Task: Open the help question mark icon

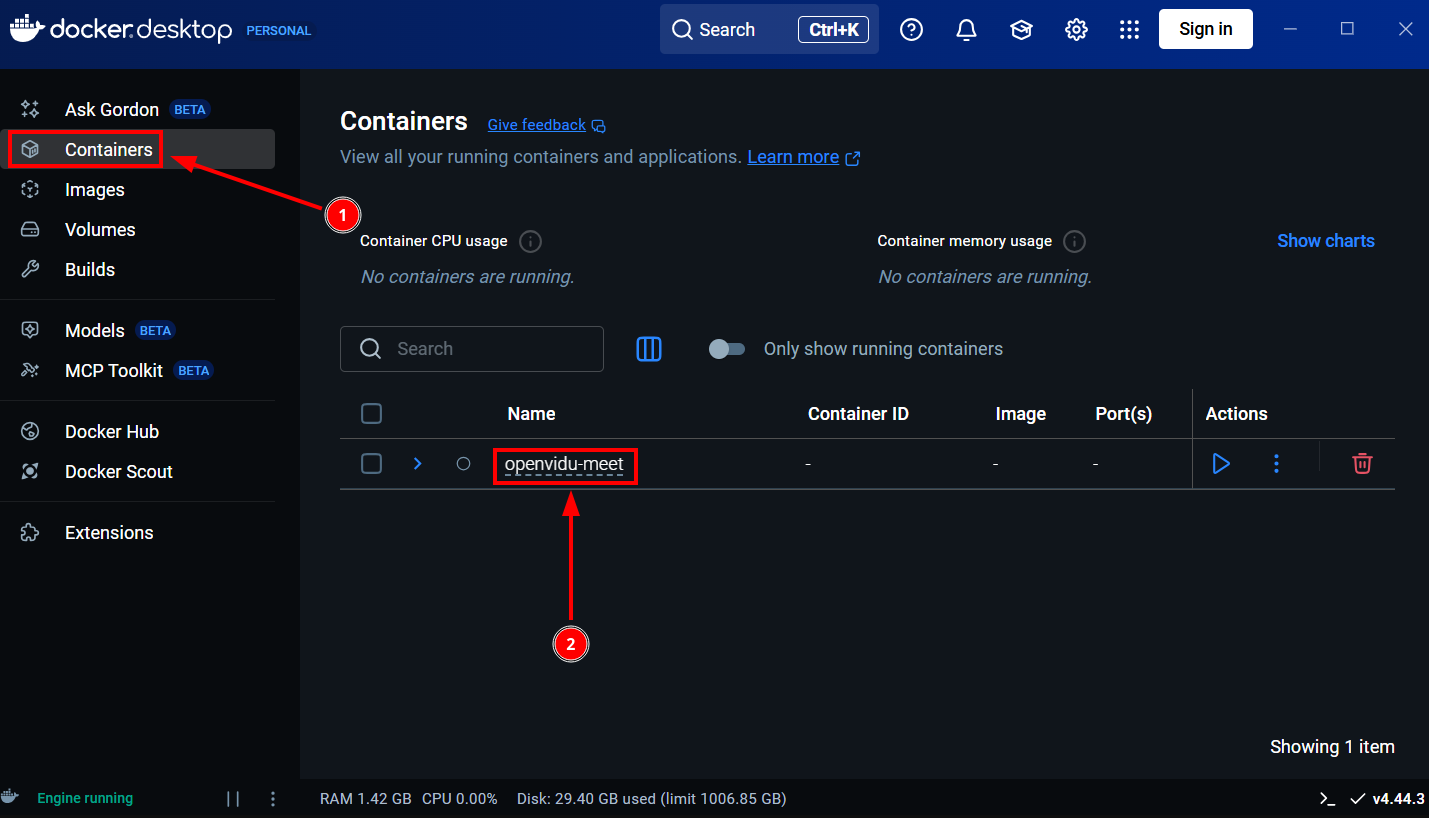Action: click(911, 30)
